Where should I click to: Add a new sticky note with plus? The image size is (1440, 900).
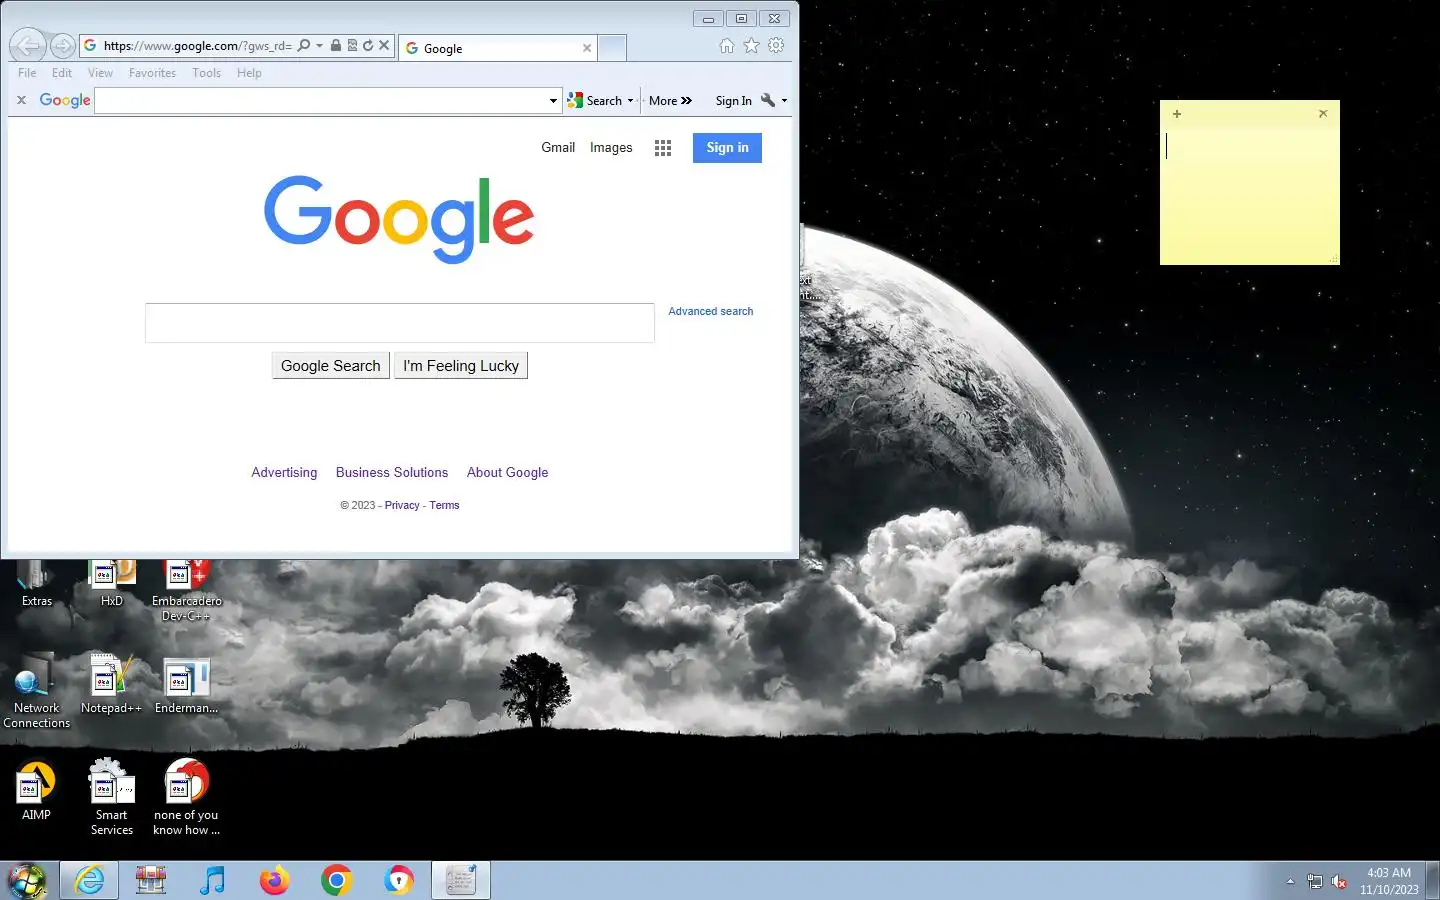1177,114
